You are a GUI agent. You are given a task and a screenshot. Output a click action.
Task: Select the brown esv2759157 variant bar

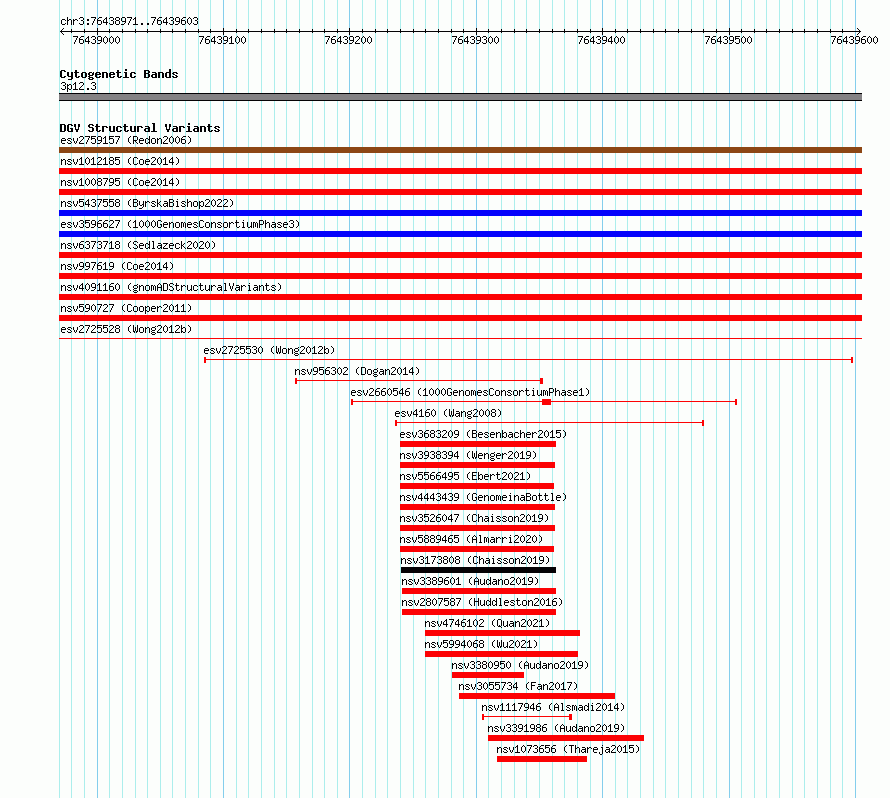point(460,150)
